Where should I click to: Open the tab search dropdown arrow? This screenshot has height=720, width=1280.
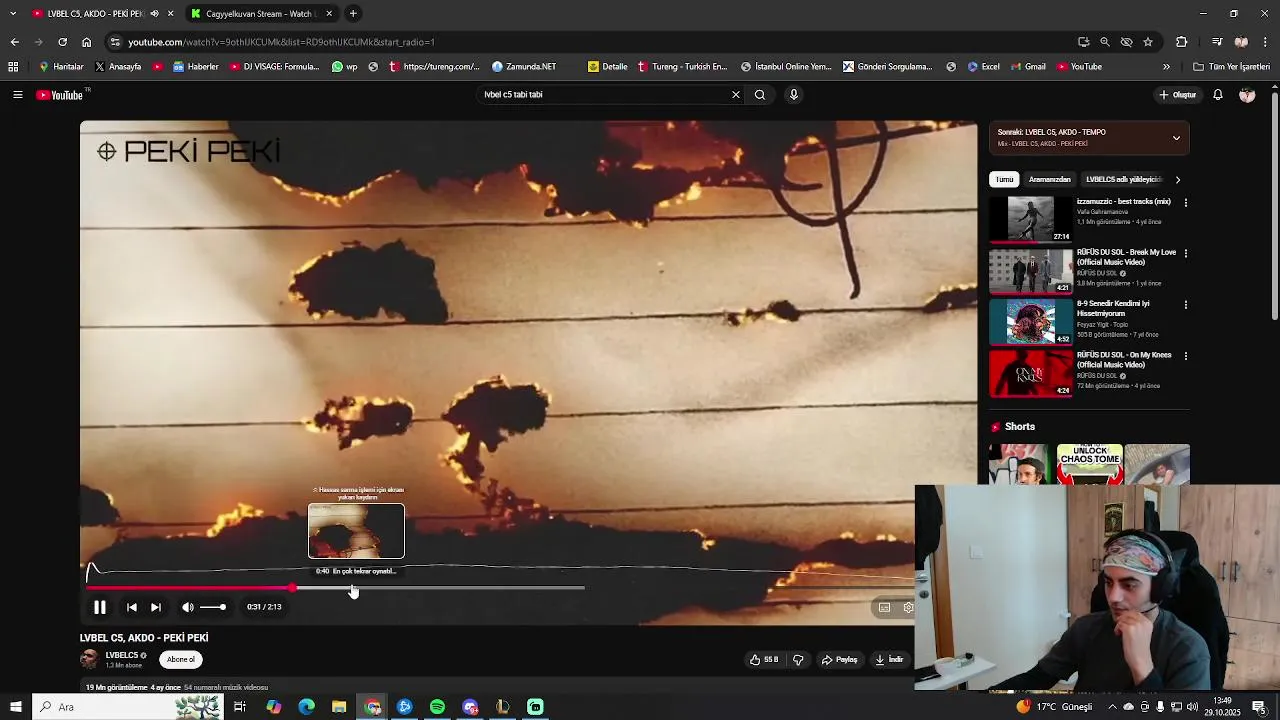pos(13,14)
